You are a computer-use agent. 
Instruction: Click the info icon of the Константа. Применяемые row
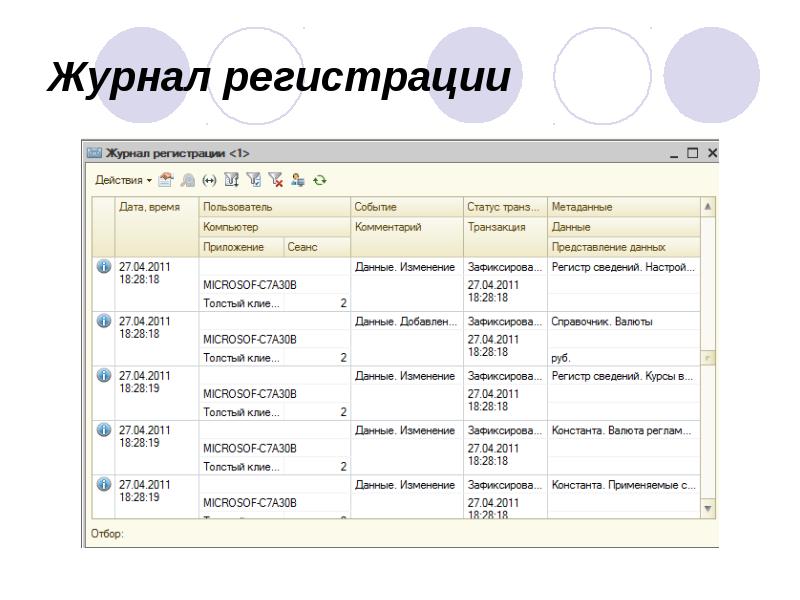104,484
